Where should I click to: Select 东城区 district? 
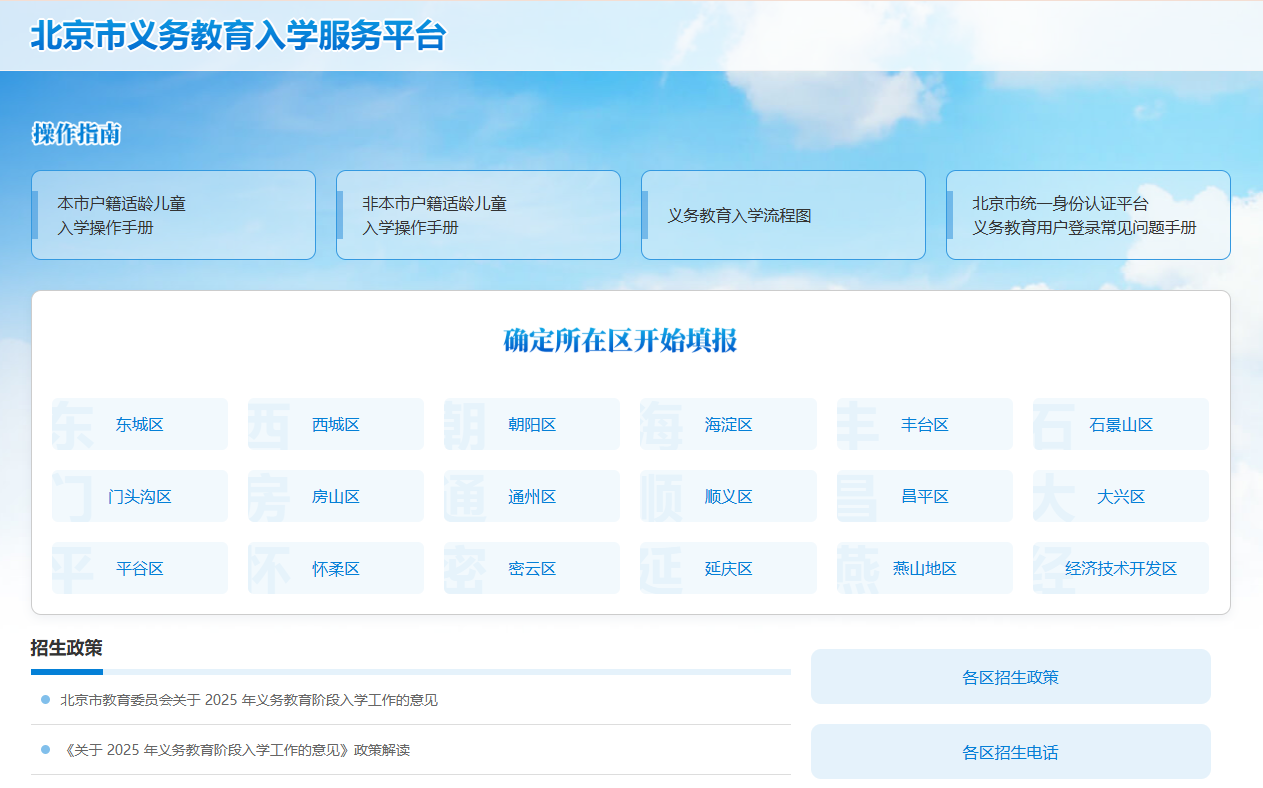pyautogui.click(x=140, y=425)
